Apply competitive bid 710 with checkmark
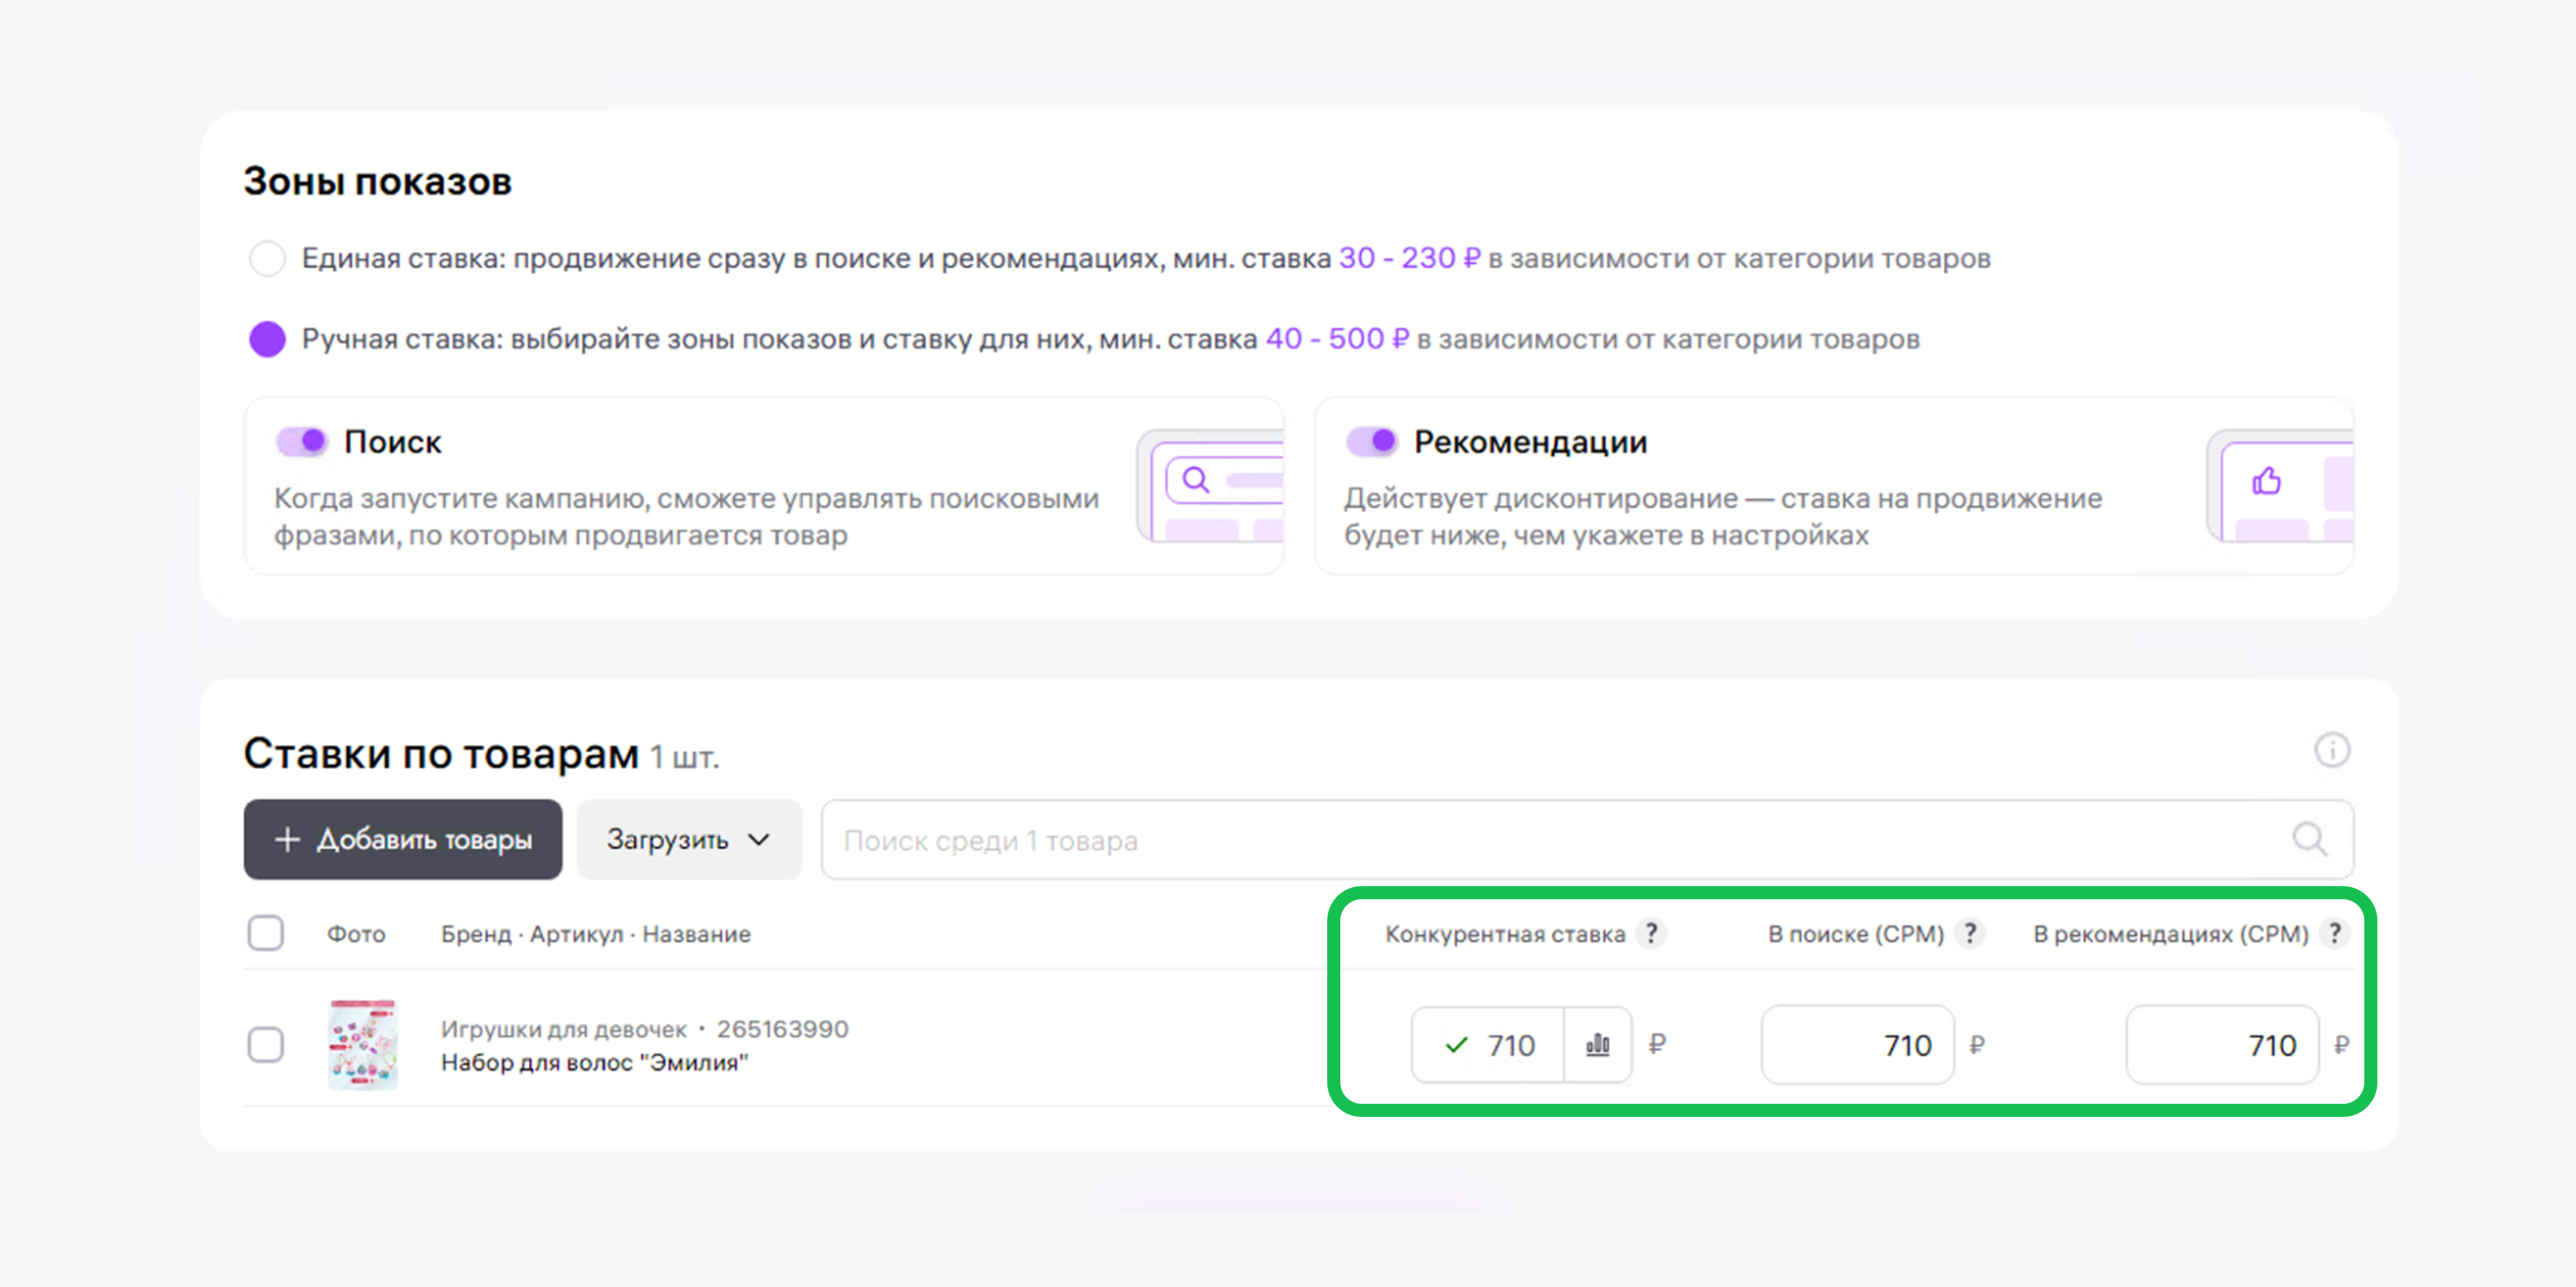Viewport: 2576px width, 1287px height. point(1488,1045)
